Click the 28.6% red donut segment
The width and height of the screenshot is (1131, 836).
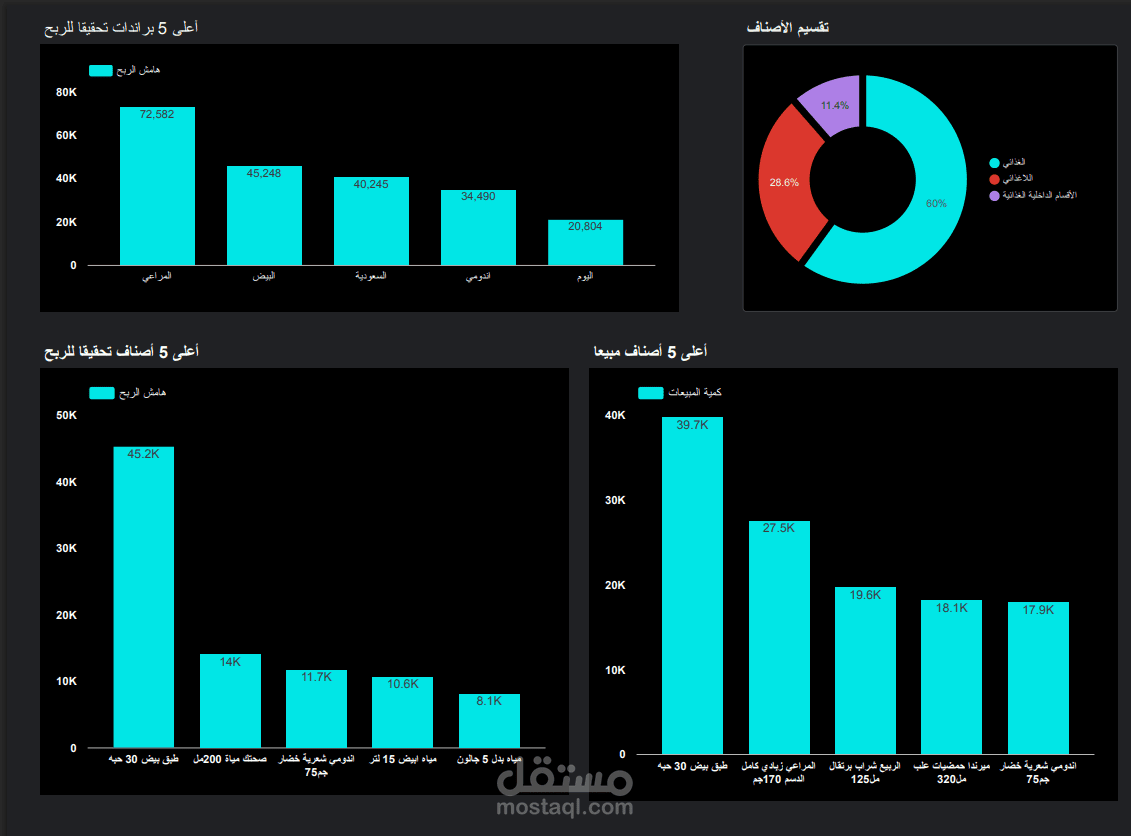click(x=786, y=182)
